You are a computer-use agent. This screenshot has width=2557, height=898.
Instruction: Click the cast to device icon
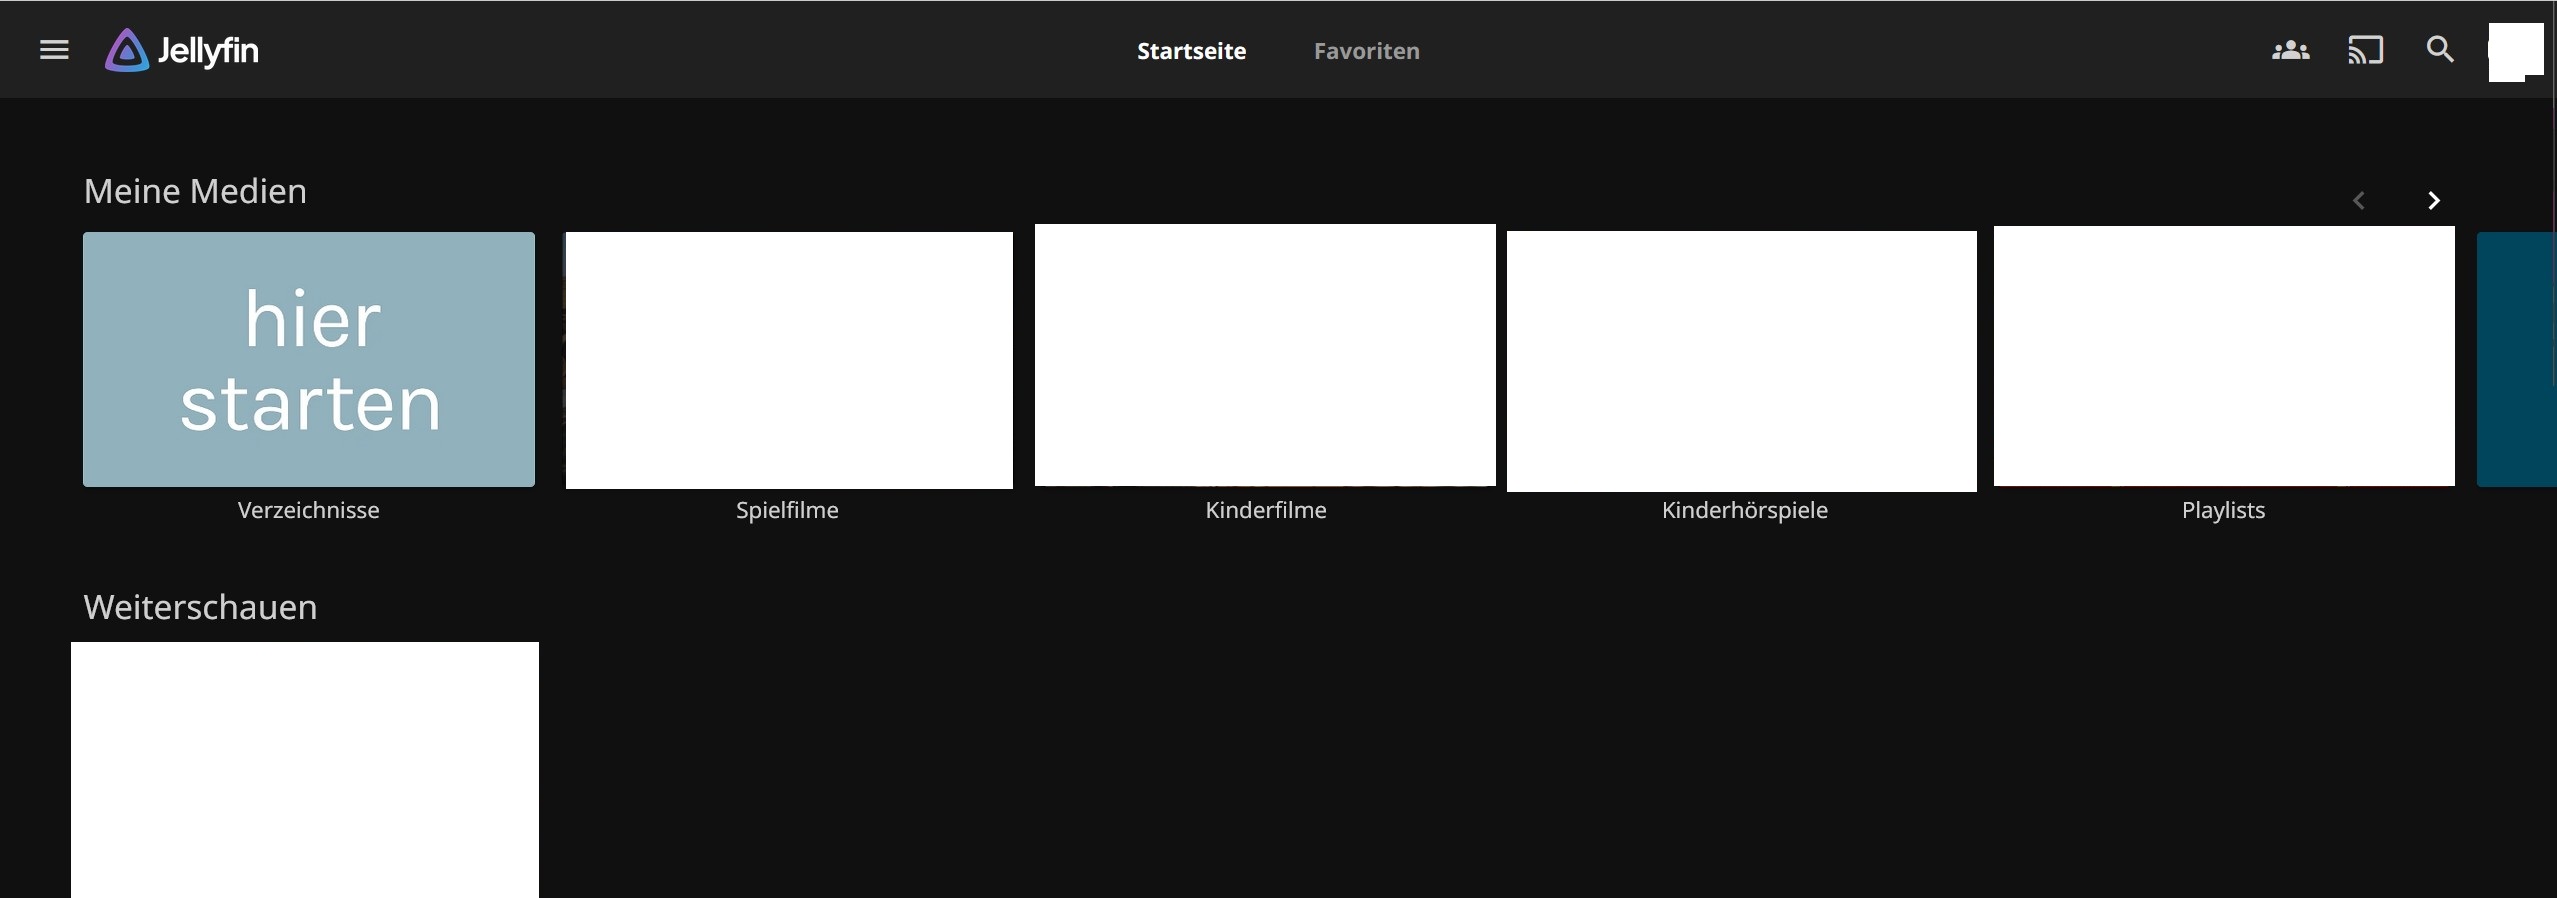click(x=2365, y=50)
